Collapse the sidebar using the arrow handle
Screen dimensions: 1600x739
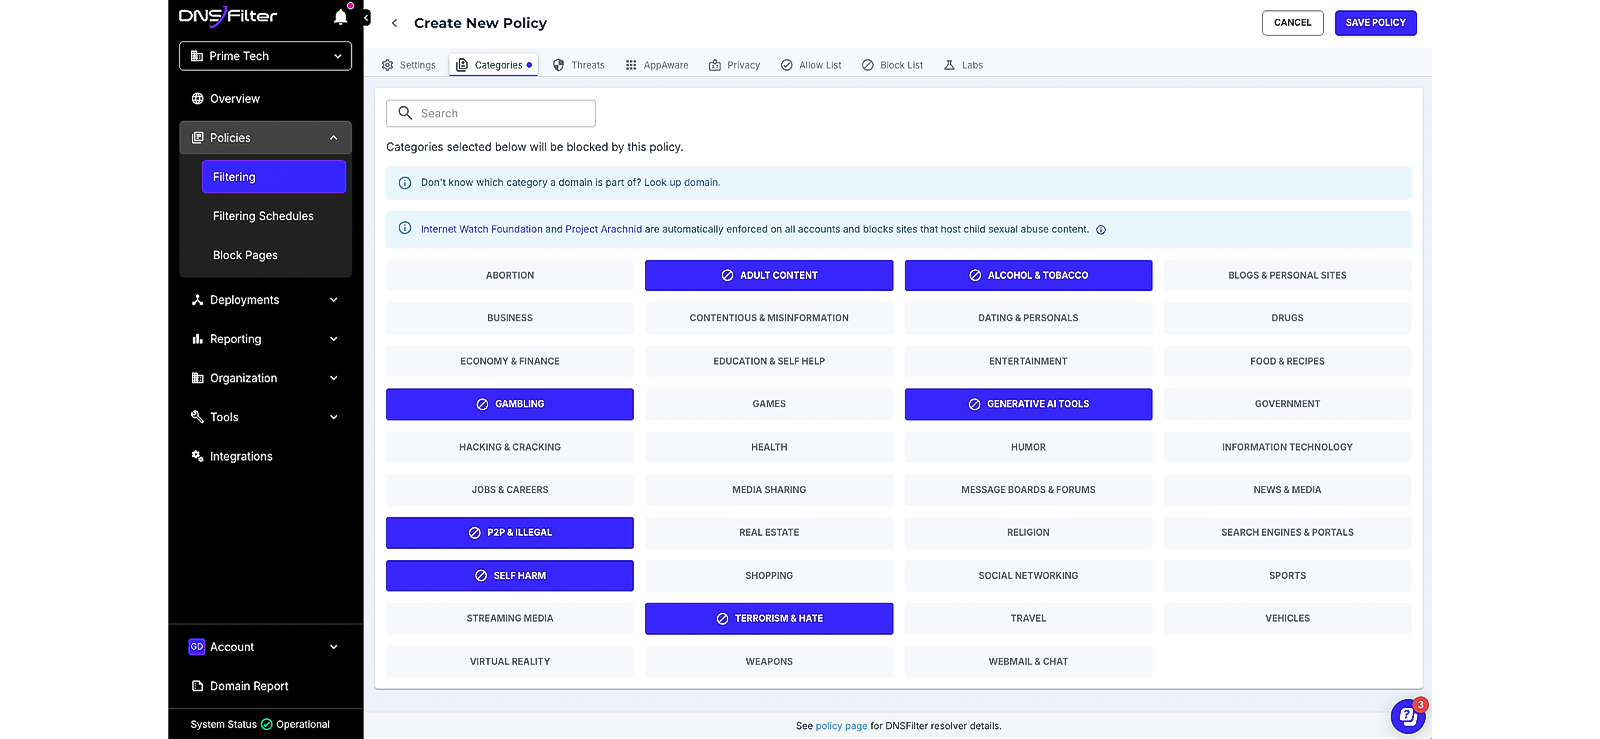(366, 18)
